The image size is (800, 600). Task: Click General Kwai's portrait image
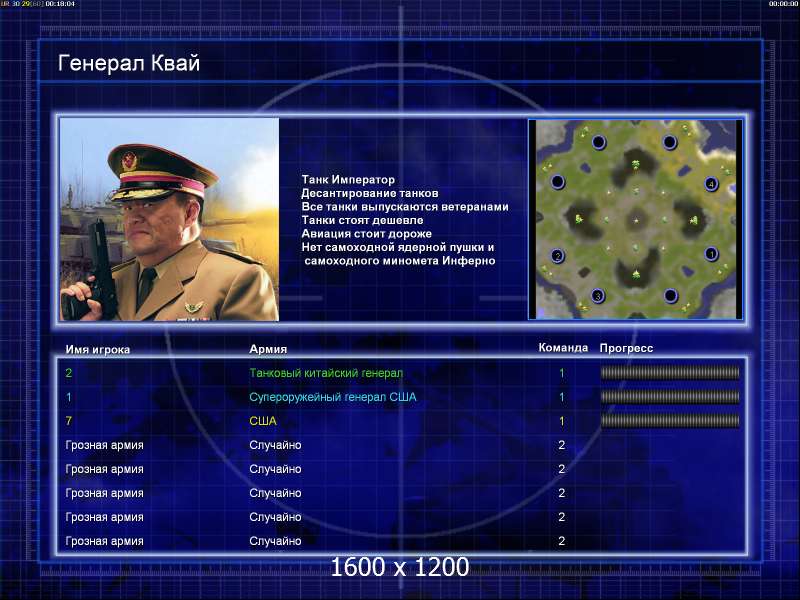[169, 219]
